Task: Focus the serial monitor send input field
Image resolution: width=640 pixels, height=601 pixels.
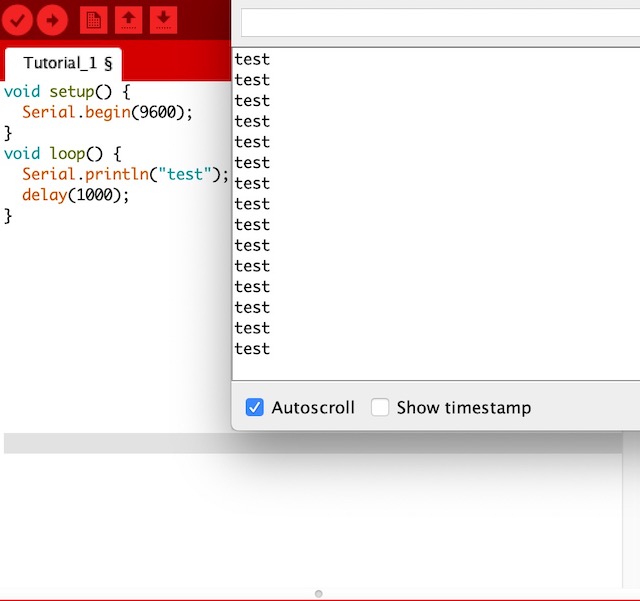Action: click(x=440, y=23)
